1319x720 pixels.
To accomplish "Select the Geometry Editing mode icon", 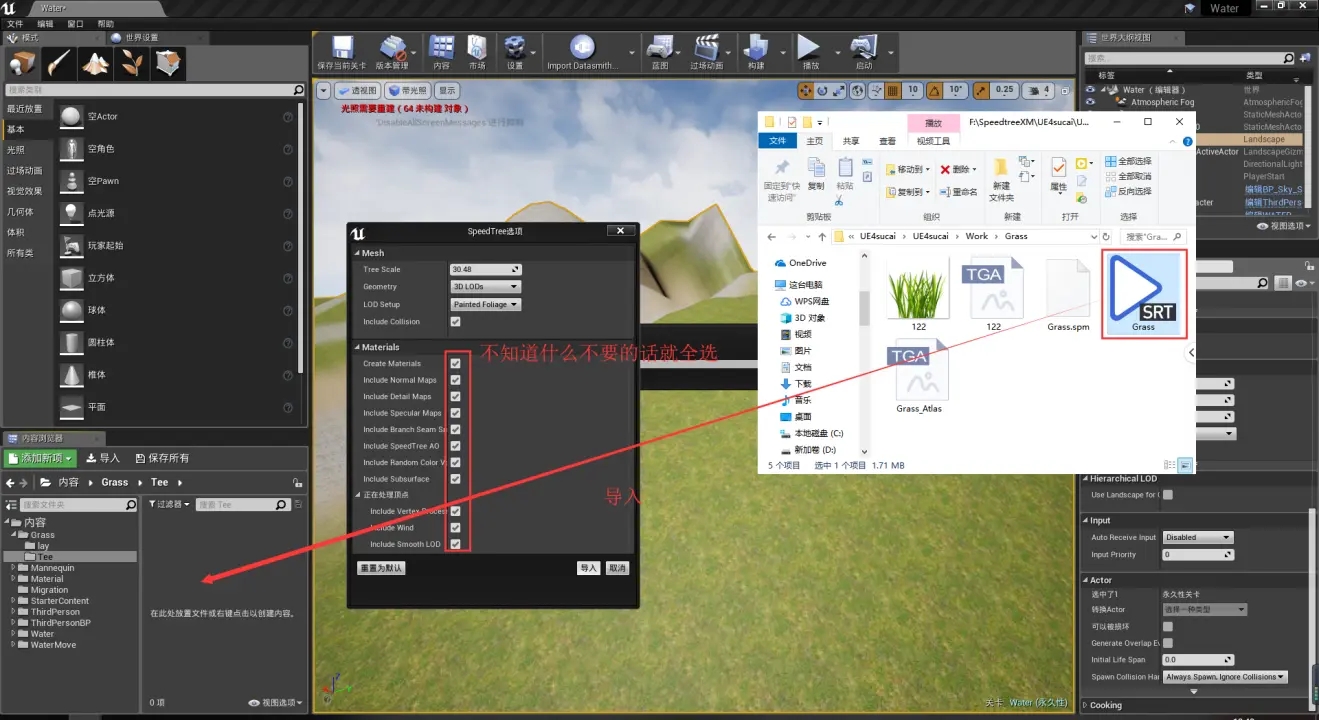I will [169, 63].
